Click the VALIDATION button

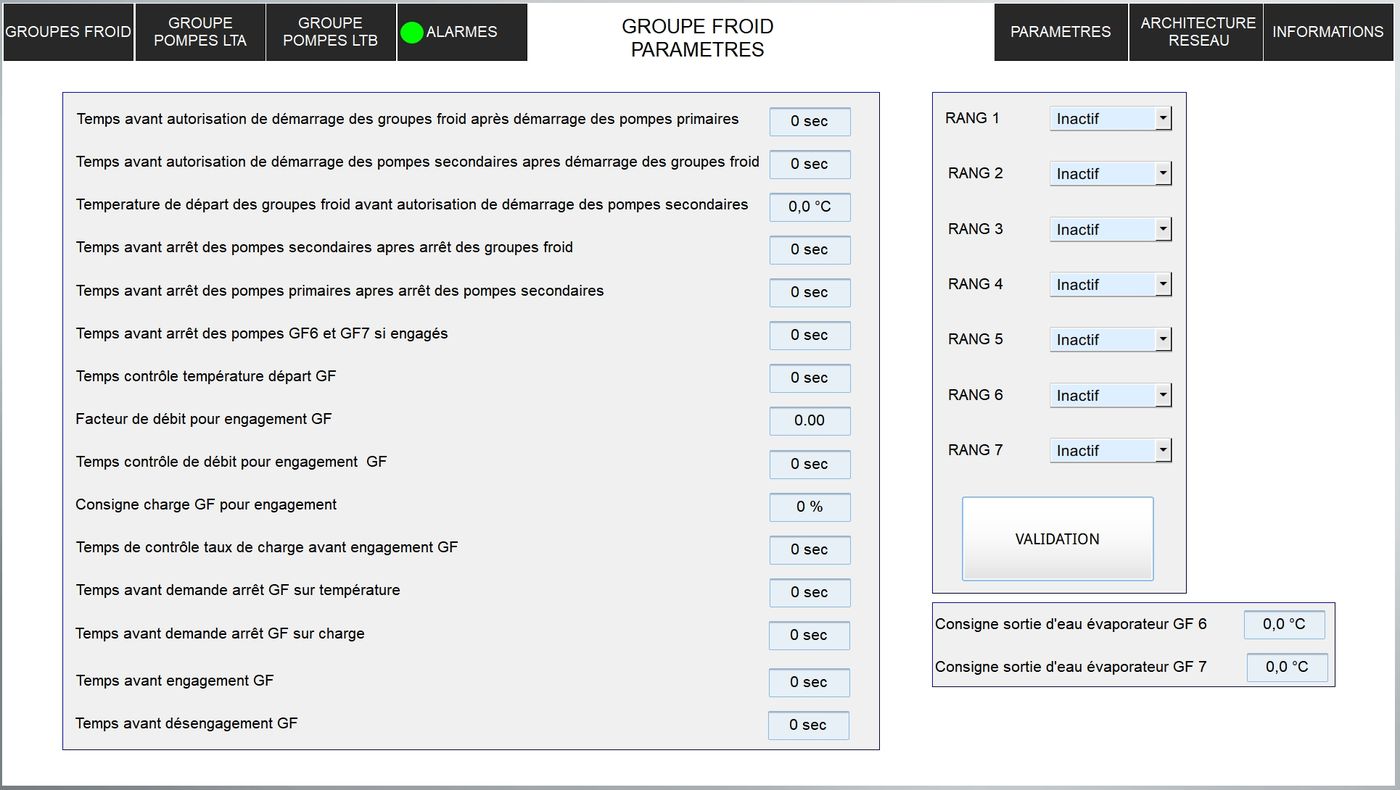click(x=1058, y=539)
